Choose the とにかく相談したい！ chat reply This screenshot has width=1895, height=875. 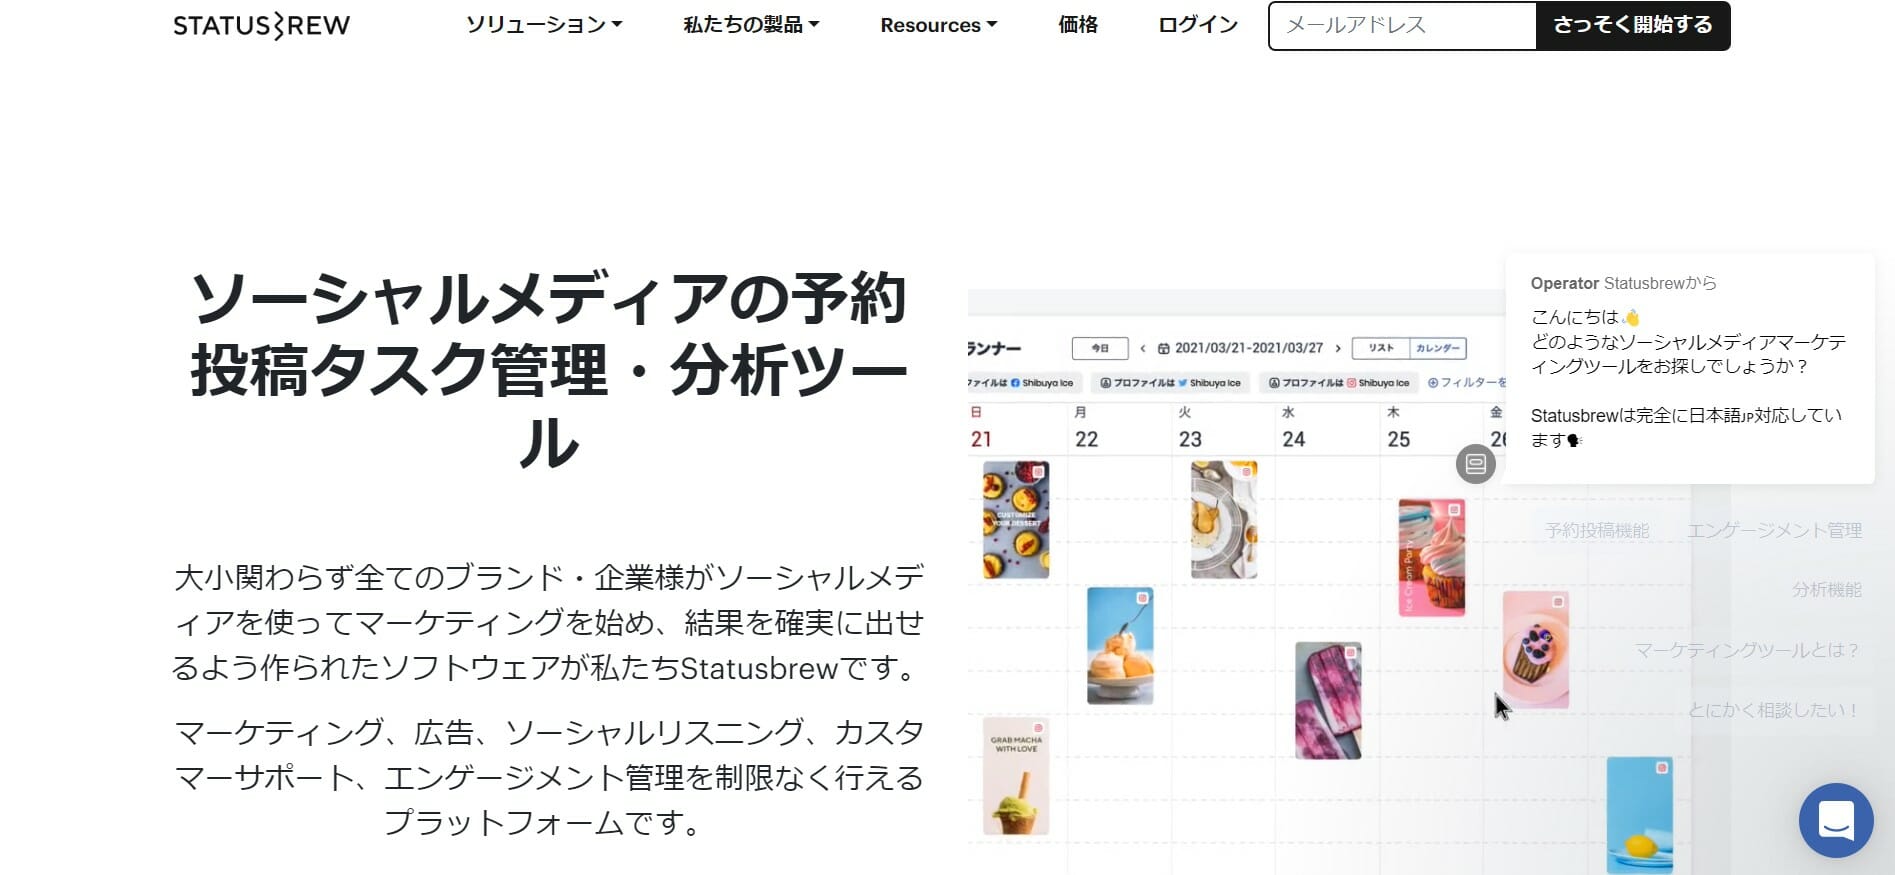[x=1774, y=710]
